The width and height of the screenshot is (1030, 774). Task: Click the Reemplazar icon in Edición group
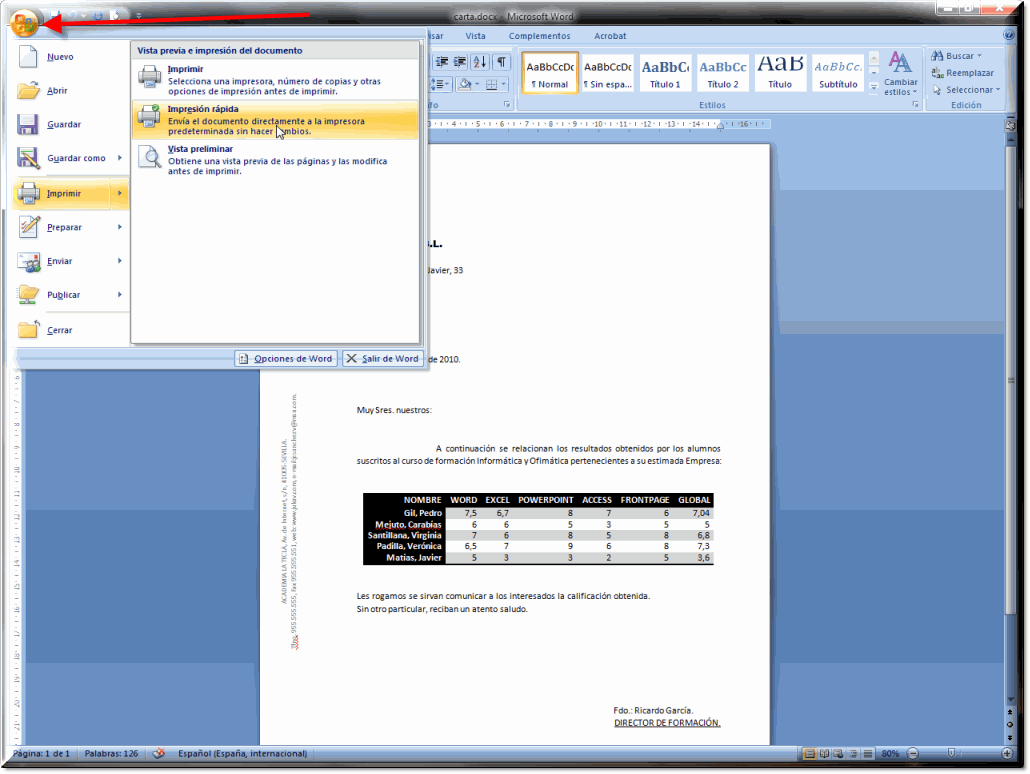point(937,73)
